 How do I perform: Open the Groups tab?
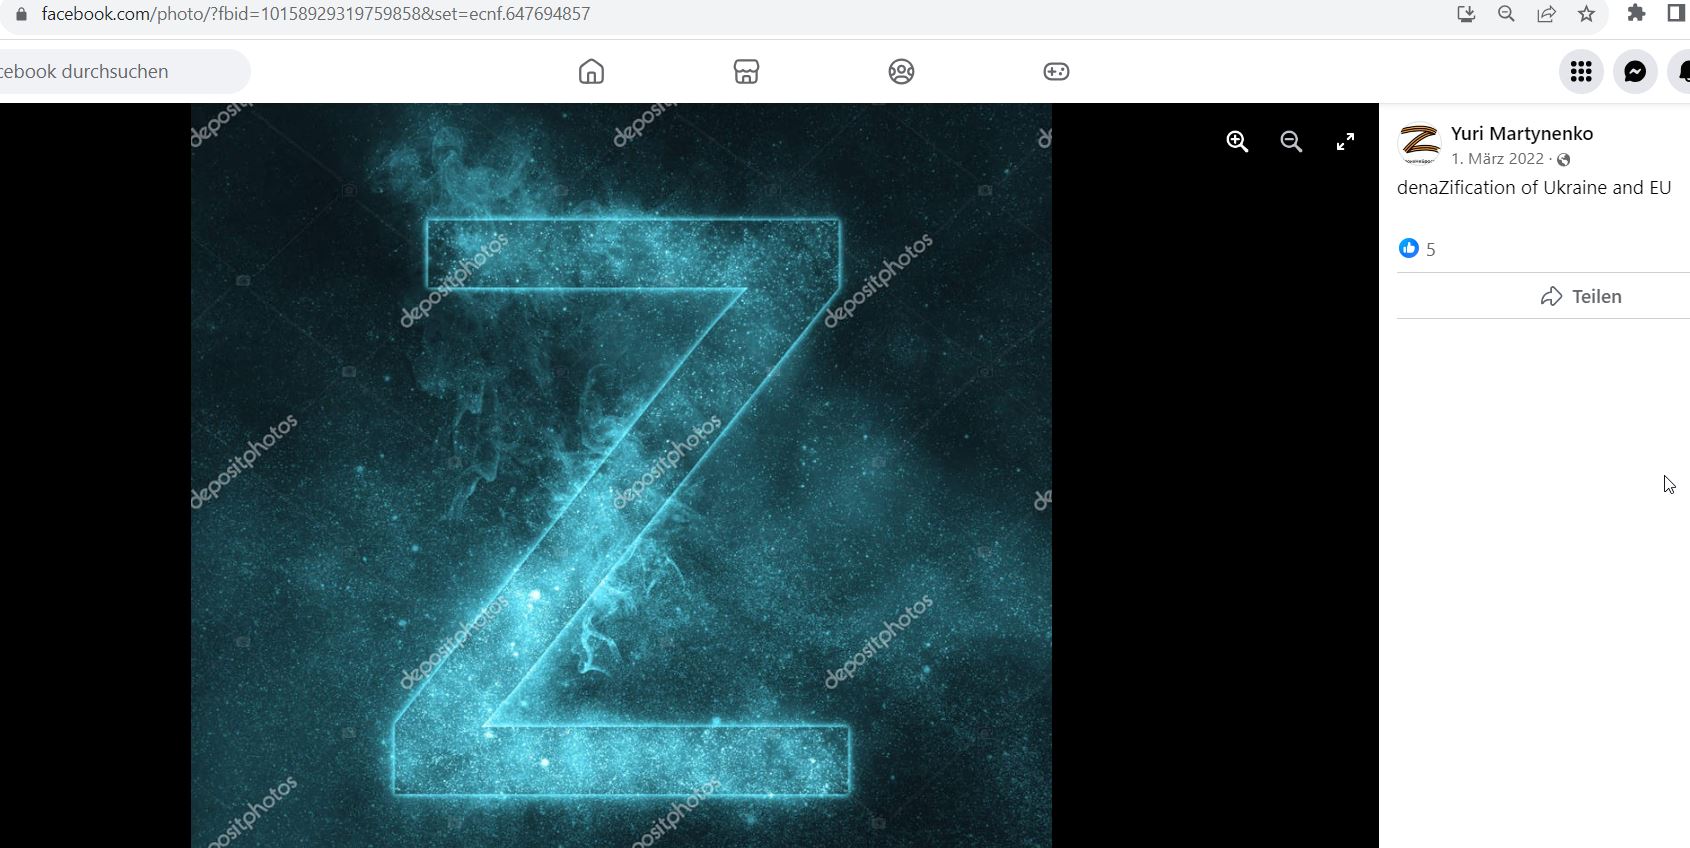[901, 71]
